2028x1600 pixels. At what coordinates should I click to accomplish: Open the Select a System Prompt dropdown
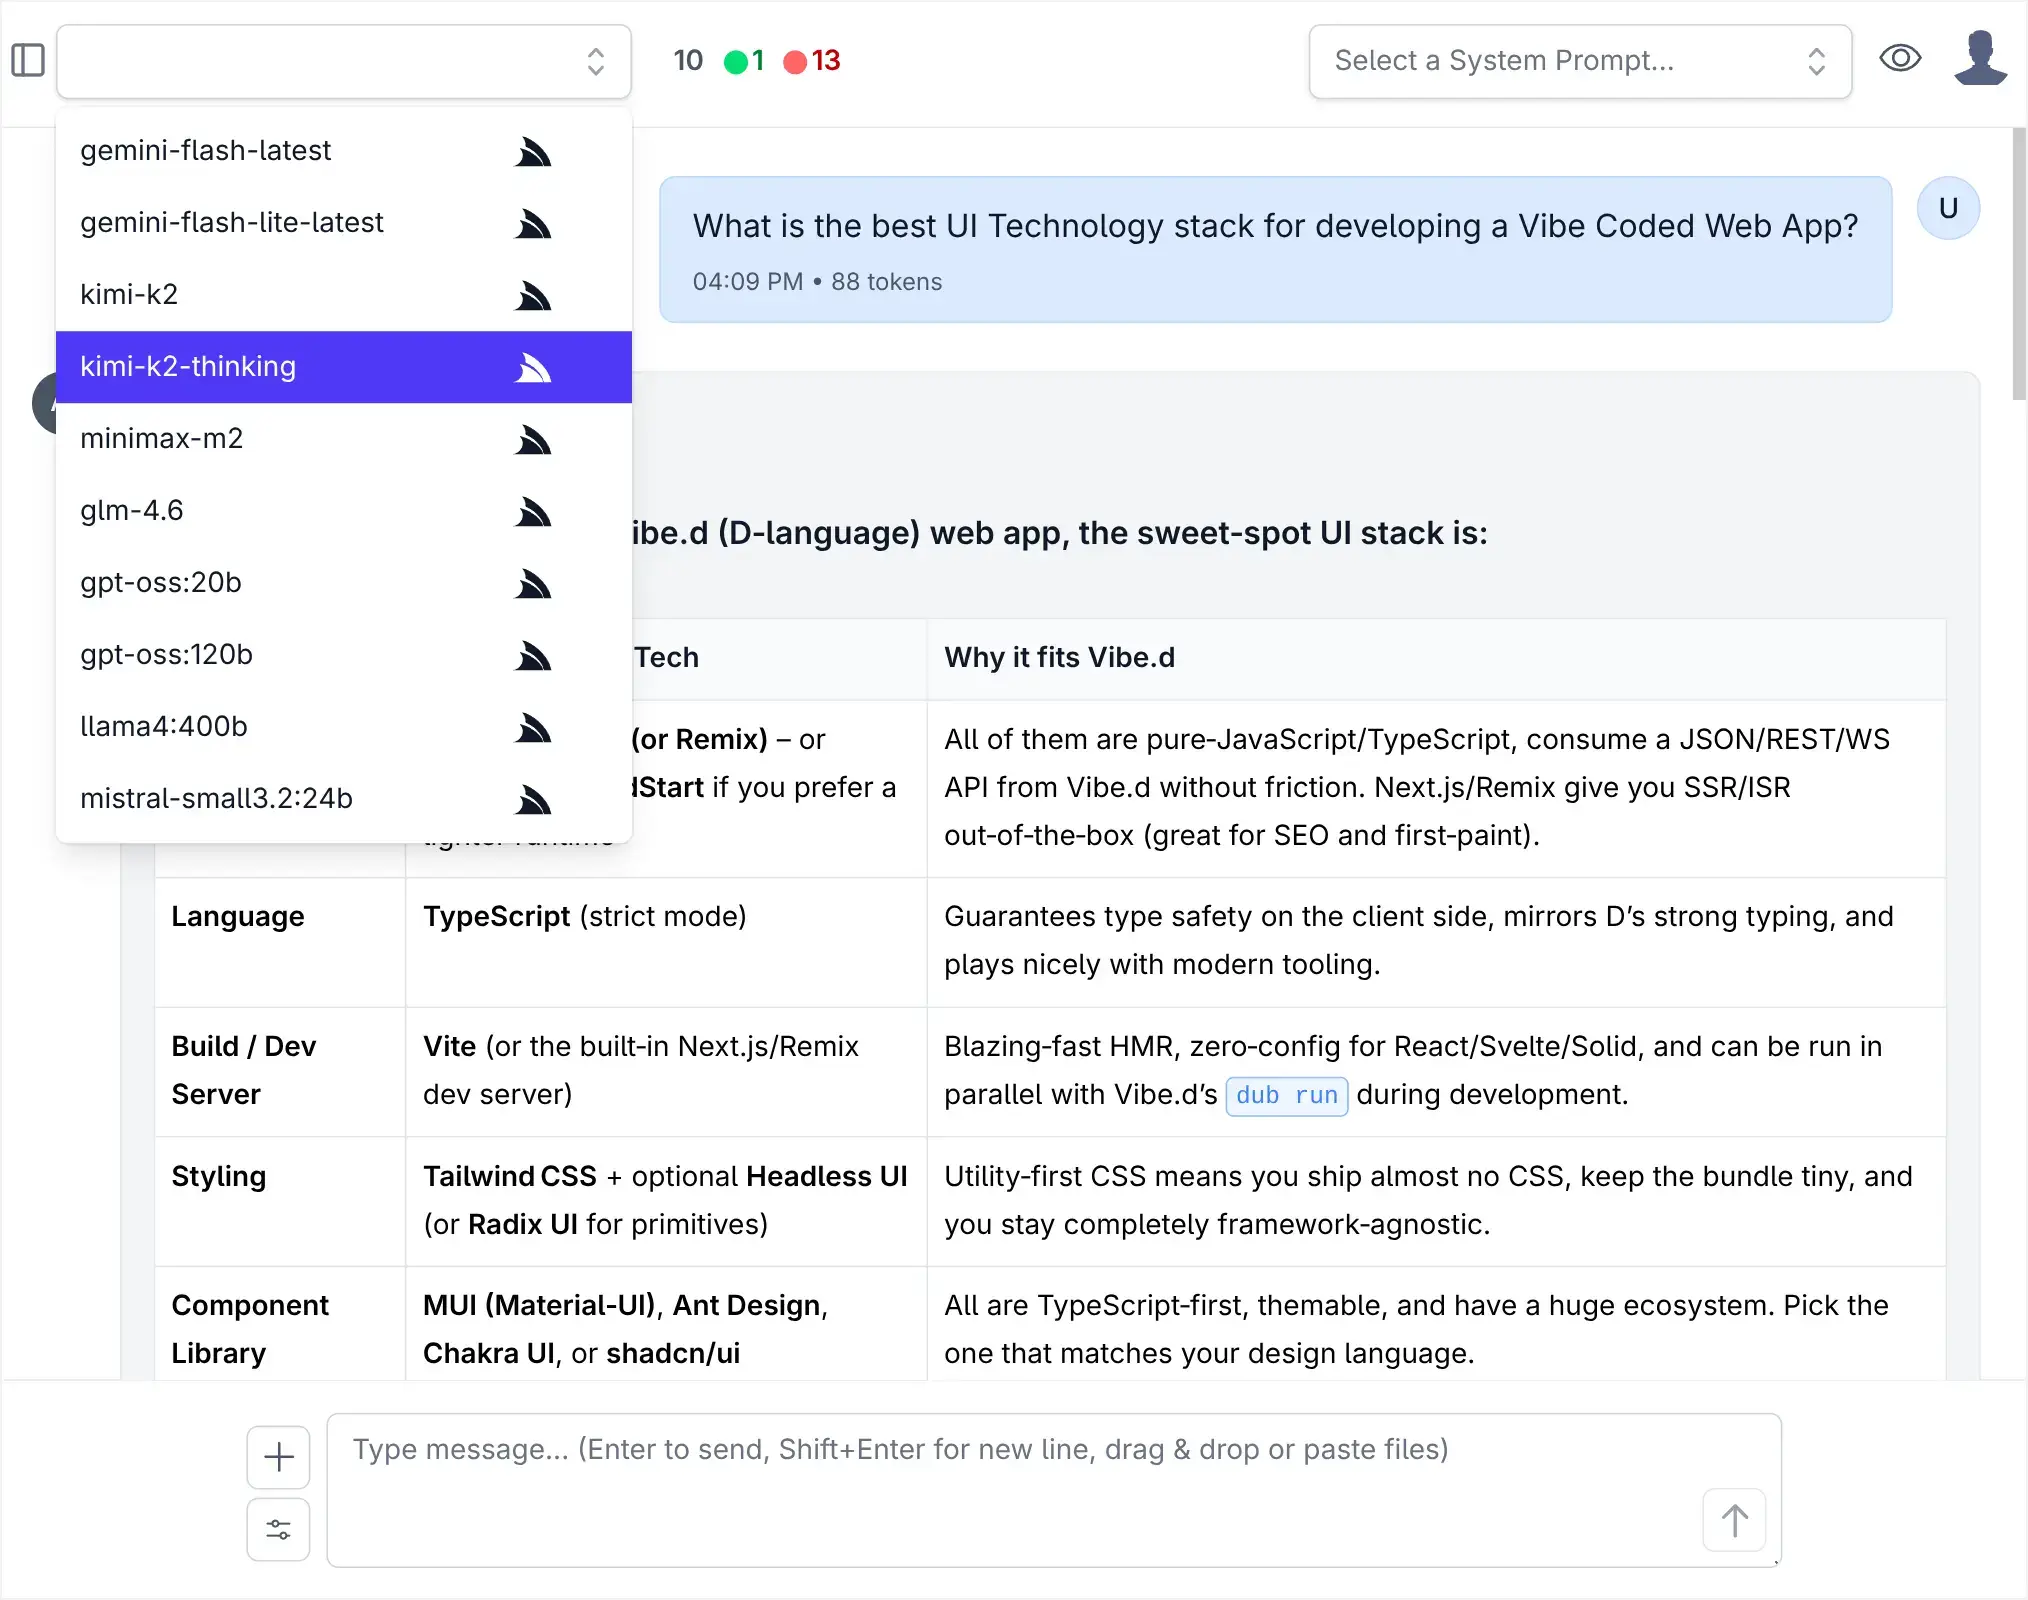pos(1580,61)
